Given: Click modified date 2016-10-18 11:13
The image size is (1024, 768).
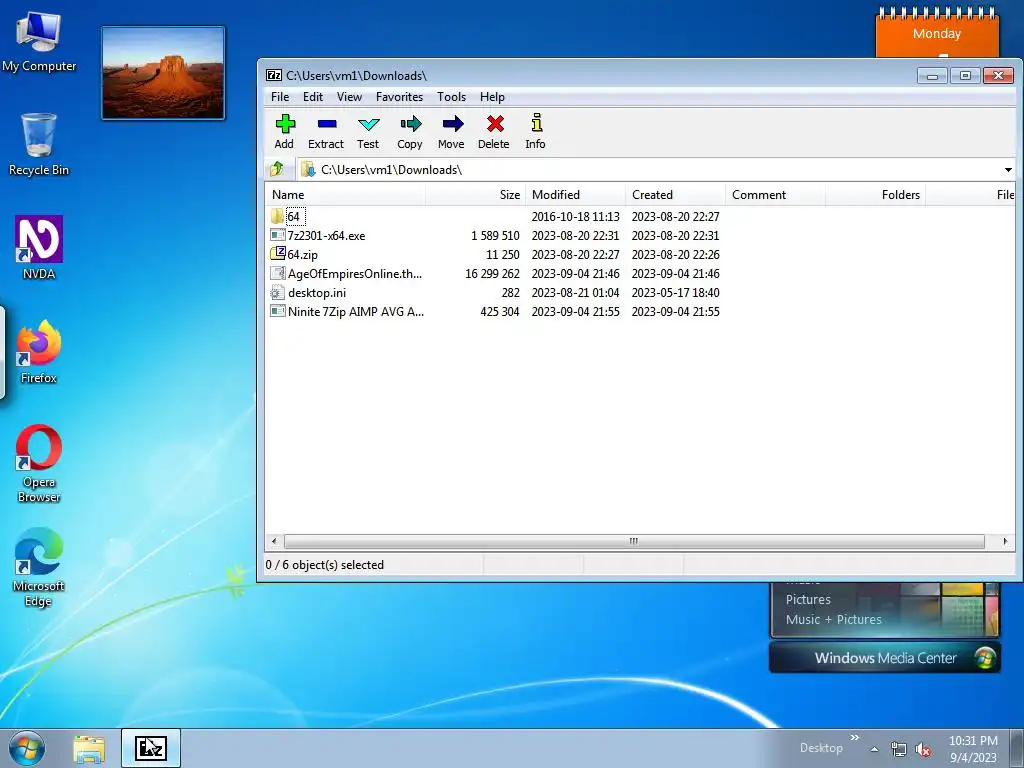Looking at the screenshot, I should point(575,216).
